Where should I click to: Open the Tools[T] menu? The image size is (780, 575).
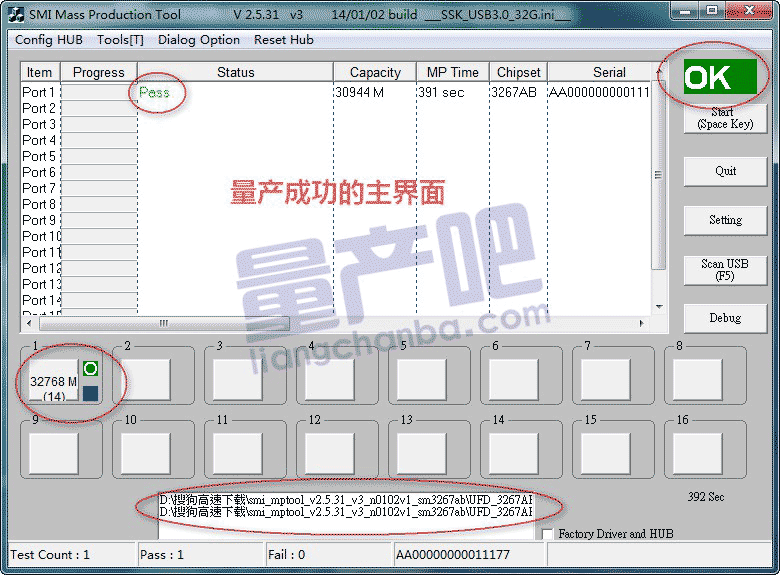pos(120,40)
